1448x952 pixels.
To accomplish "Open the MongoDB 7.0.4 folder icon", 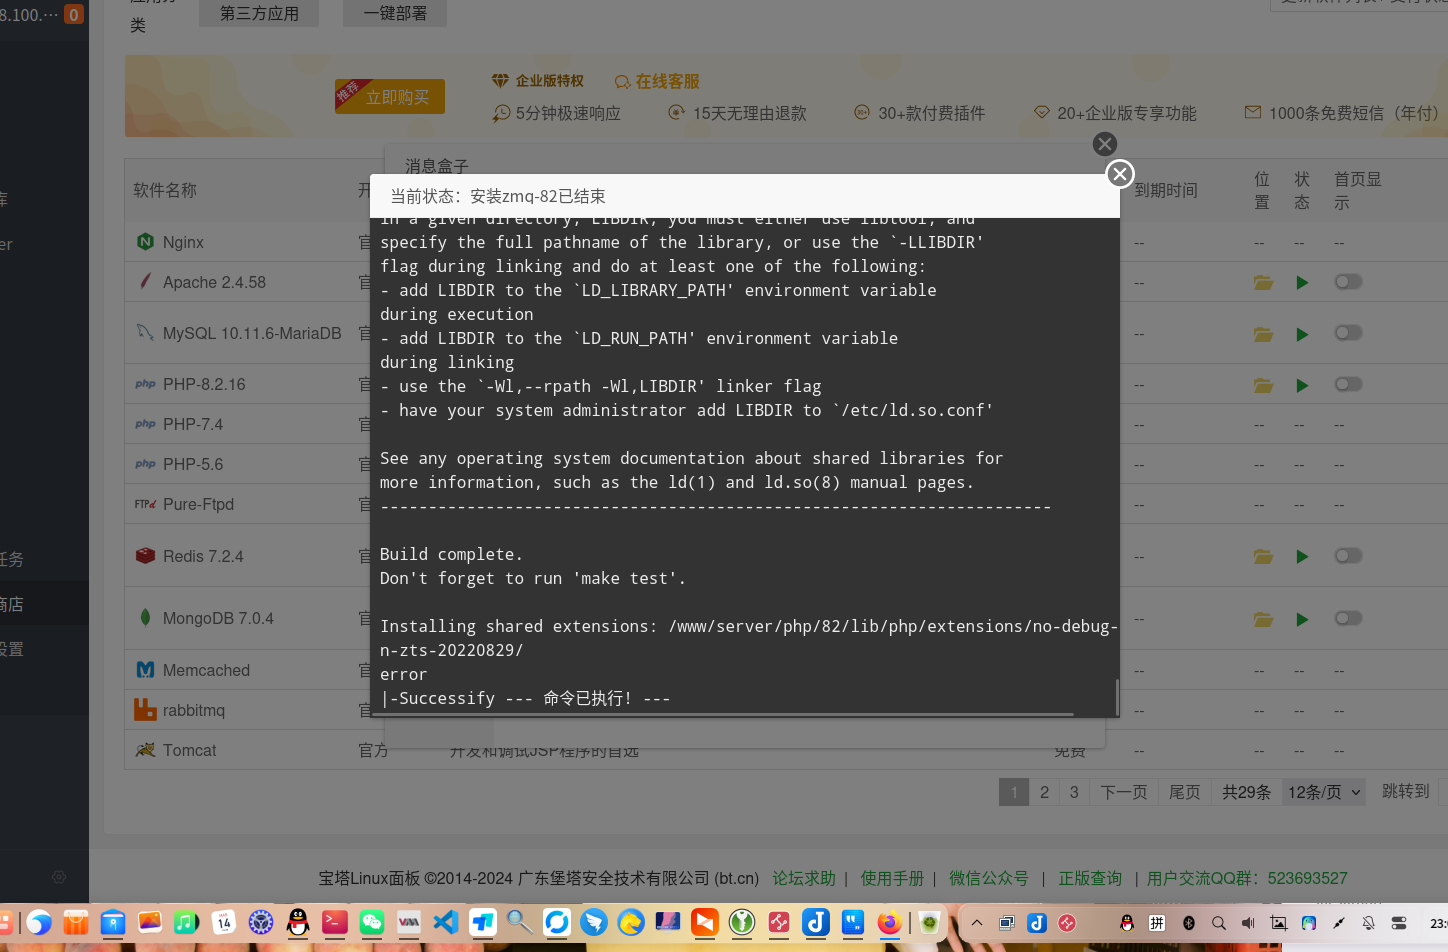I will pos(1263,620).
